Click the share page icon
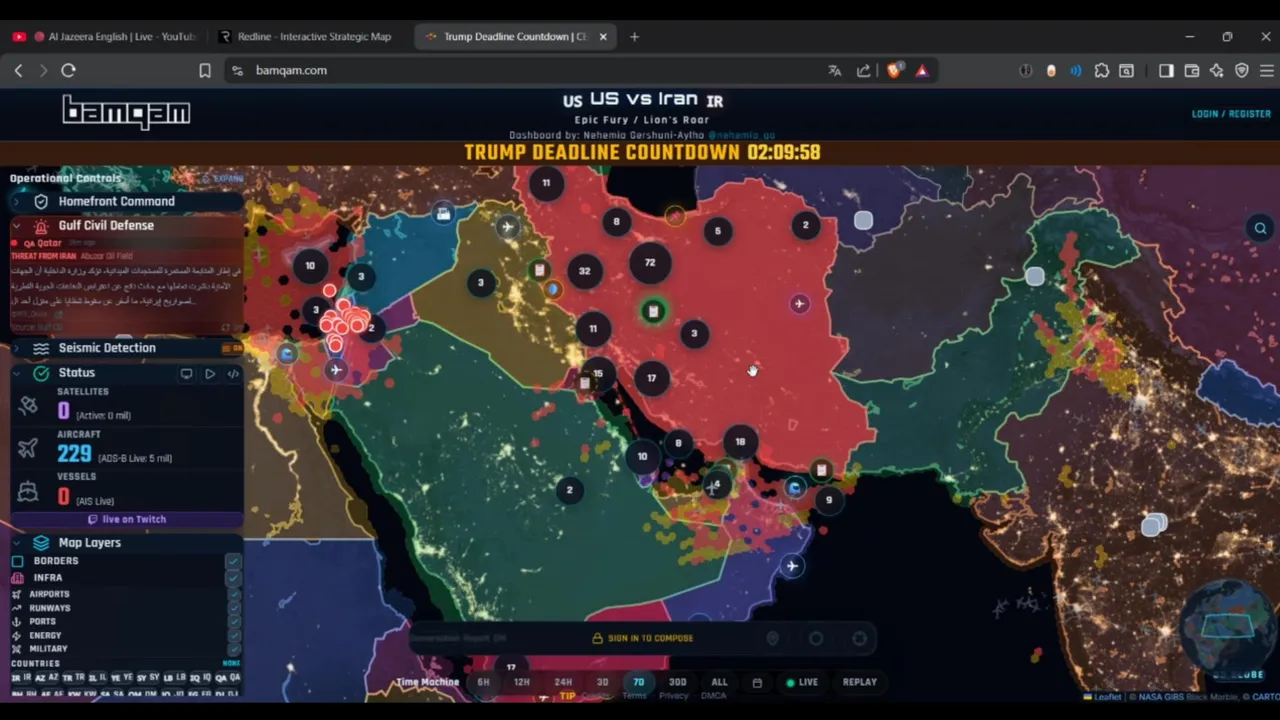1280x720 pixels. click(864, 70)
